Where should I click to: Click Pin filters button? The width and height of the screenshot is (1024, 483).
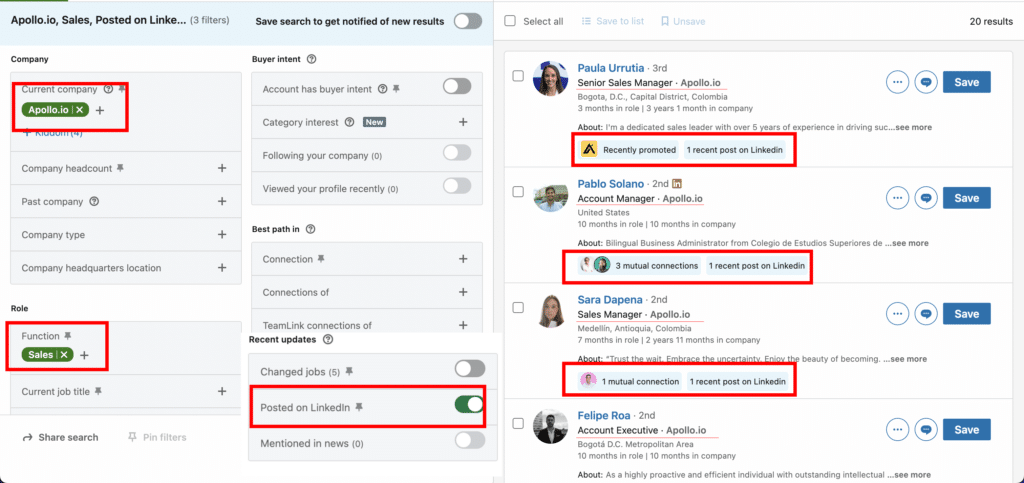(x=157, y=437)
